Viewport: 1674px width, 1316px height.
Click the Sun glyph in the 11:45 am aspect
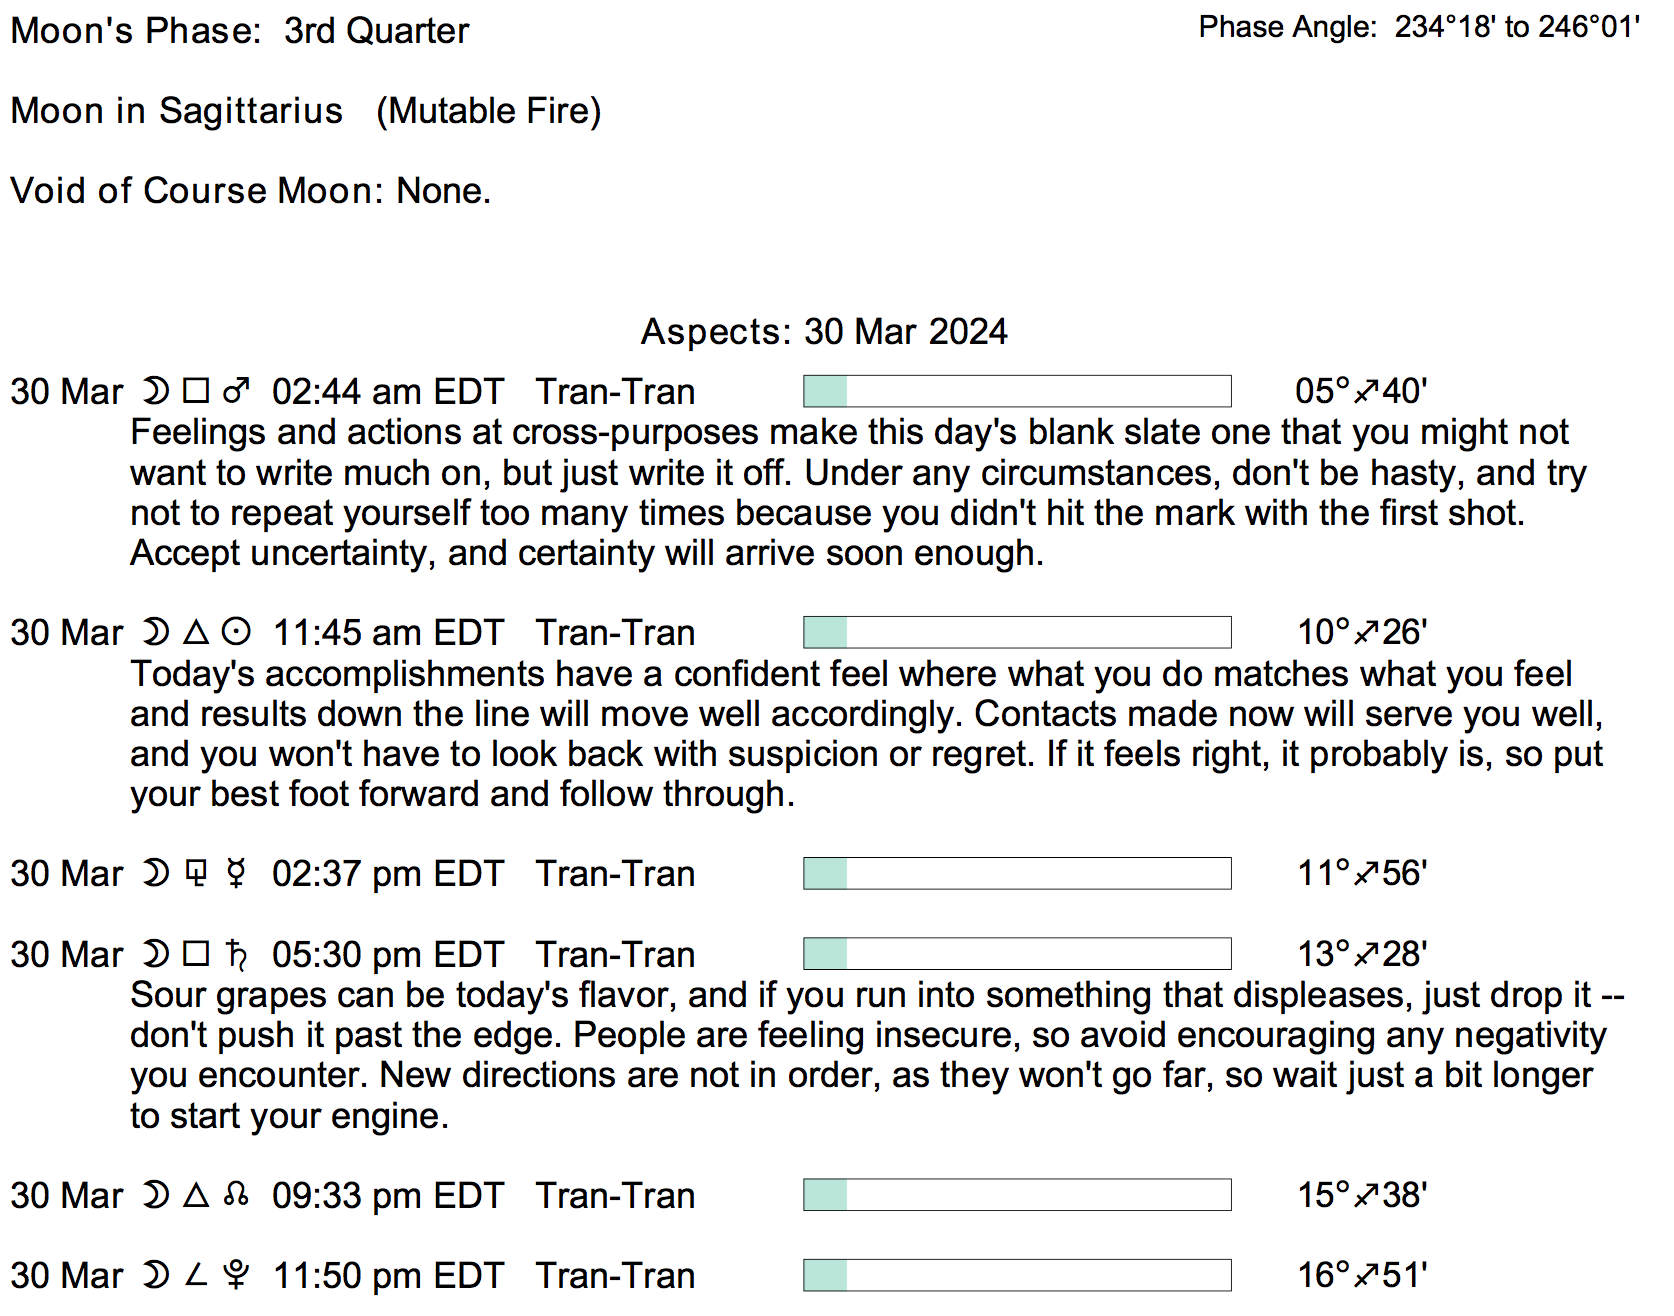click(x=236, y=632)
